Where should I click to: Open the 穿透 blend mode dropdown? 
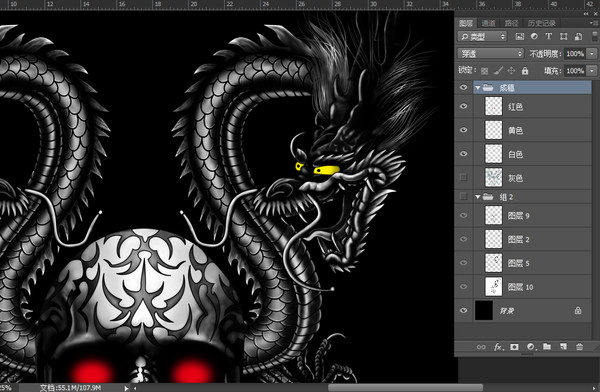click(491, 54)
